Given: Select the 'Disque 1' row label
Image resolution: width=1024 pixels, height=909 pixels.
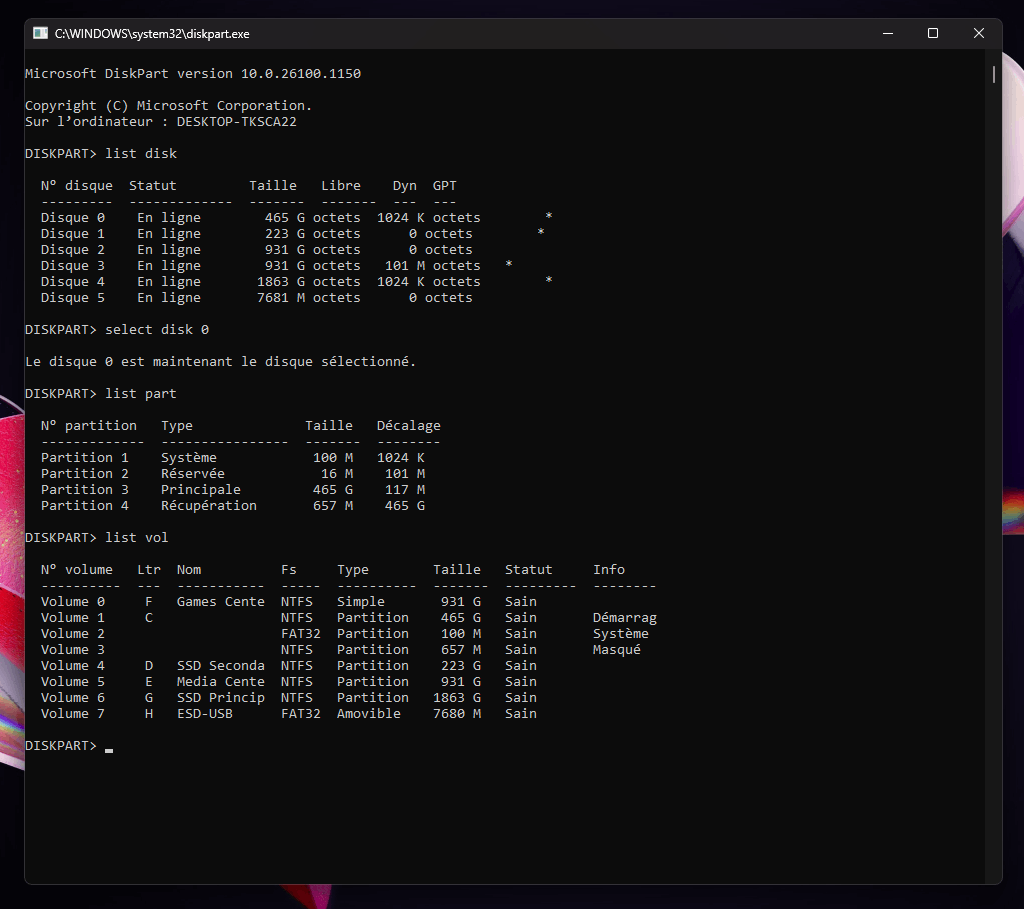Looking at the screenshot, I should (x=72, y=234).
